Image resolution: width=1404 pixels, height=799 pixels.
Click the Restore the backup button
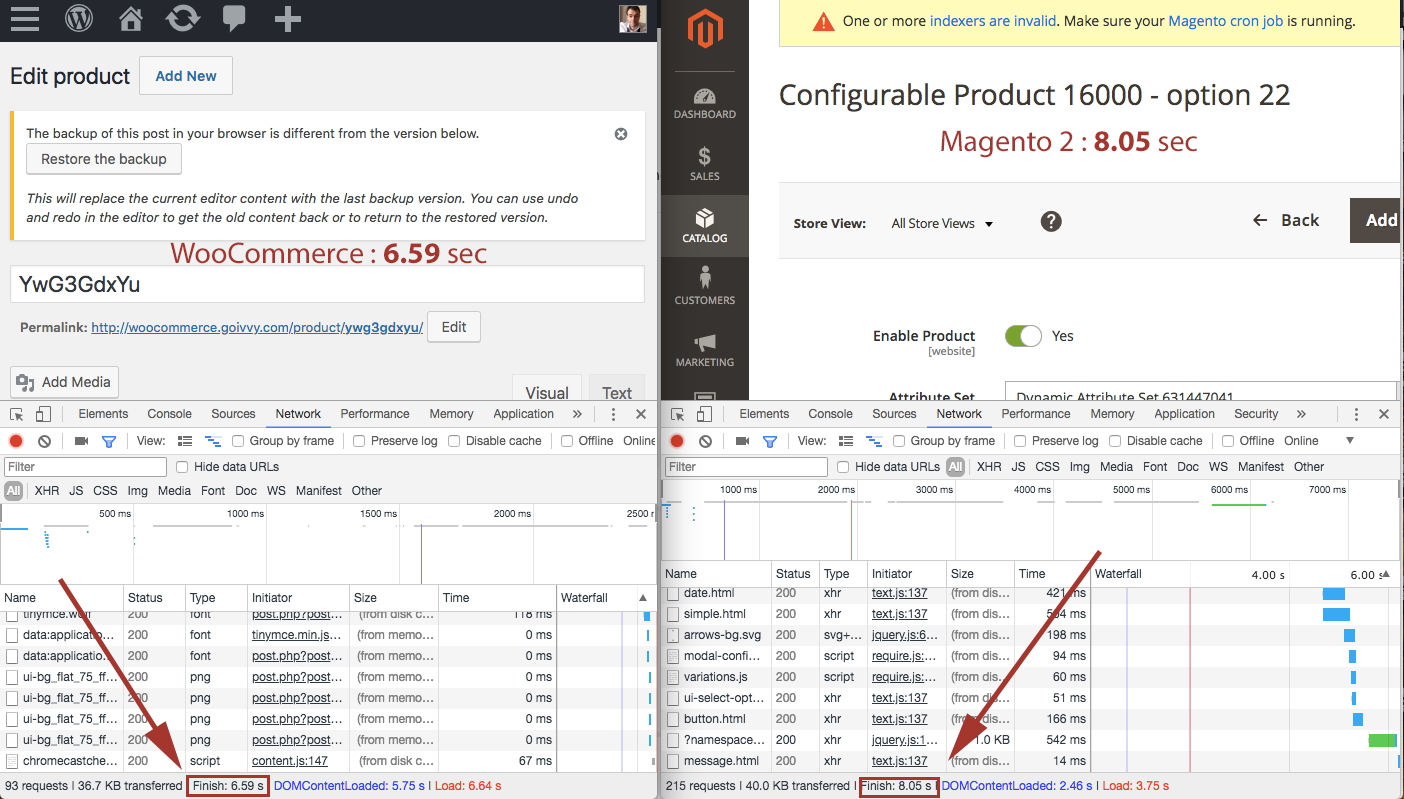click(104, 159)
